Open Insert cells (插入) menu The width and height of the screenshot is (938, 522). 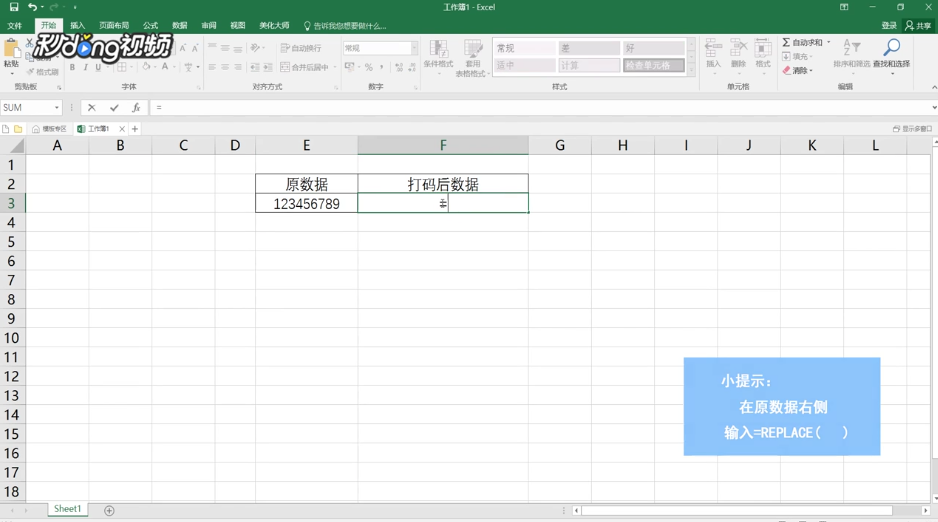[x=713, y=55]
